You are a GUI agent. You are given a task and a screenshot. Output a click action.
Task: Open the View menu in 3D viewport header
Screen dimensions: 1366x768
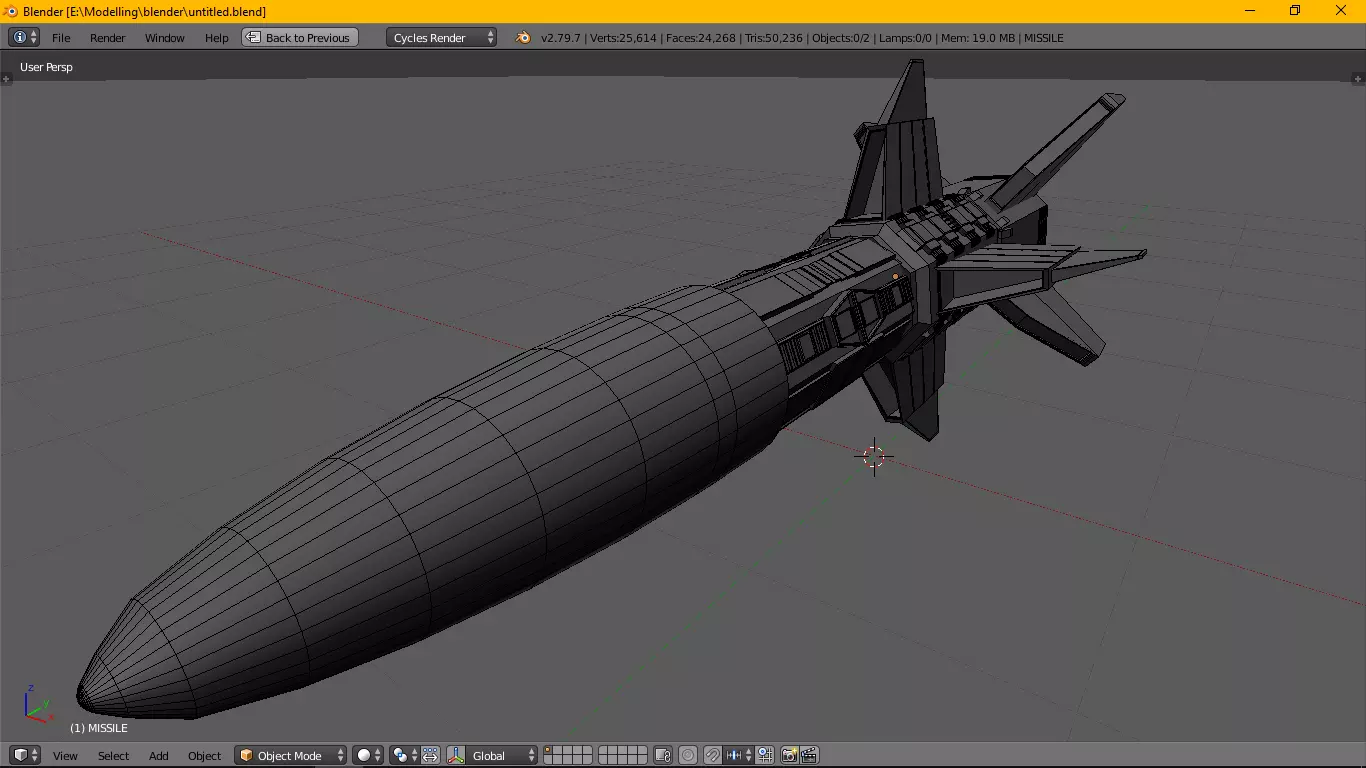coord(65,755)
